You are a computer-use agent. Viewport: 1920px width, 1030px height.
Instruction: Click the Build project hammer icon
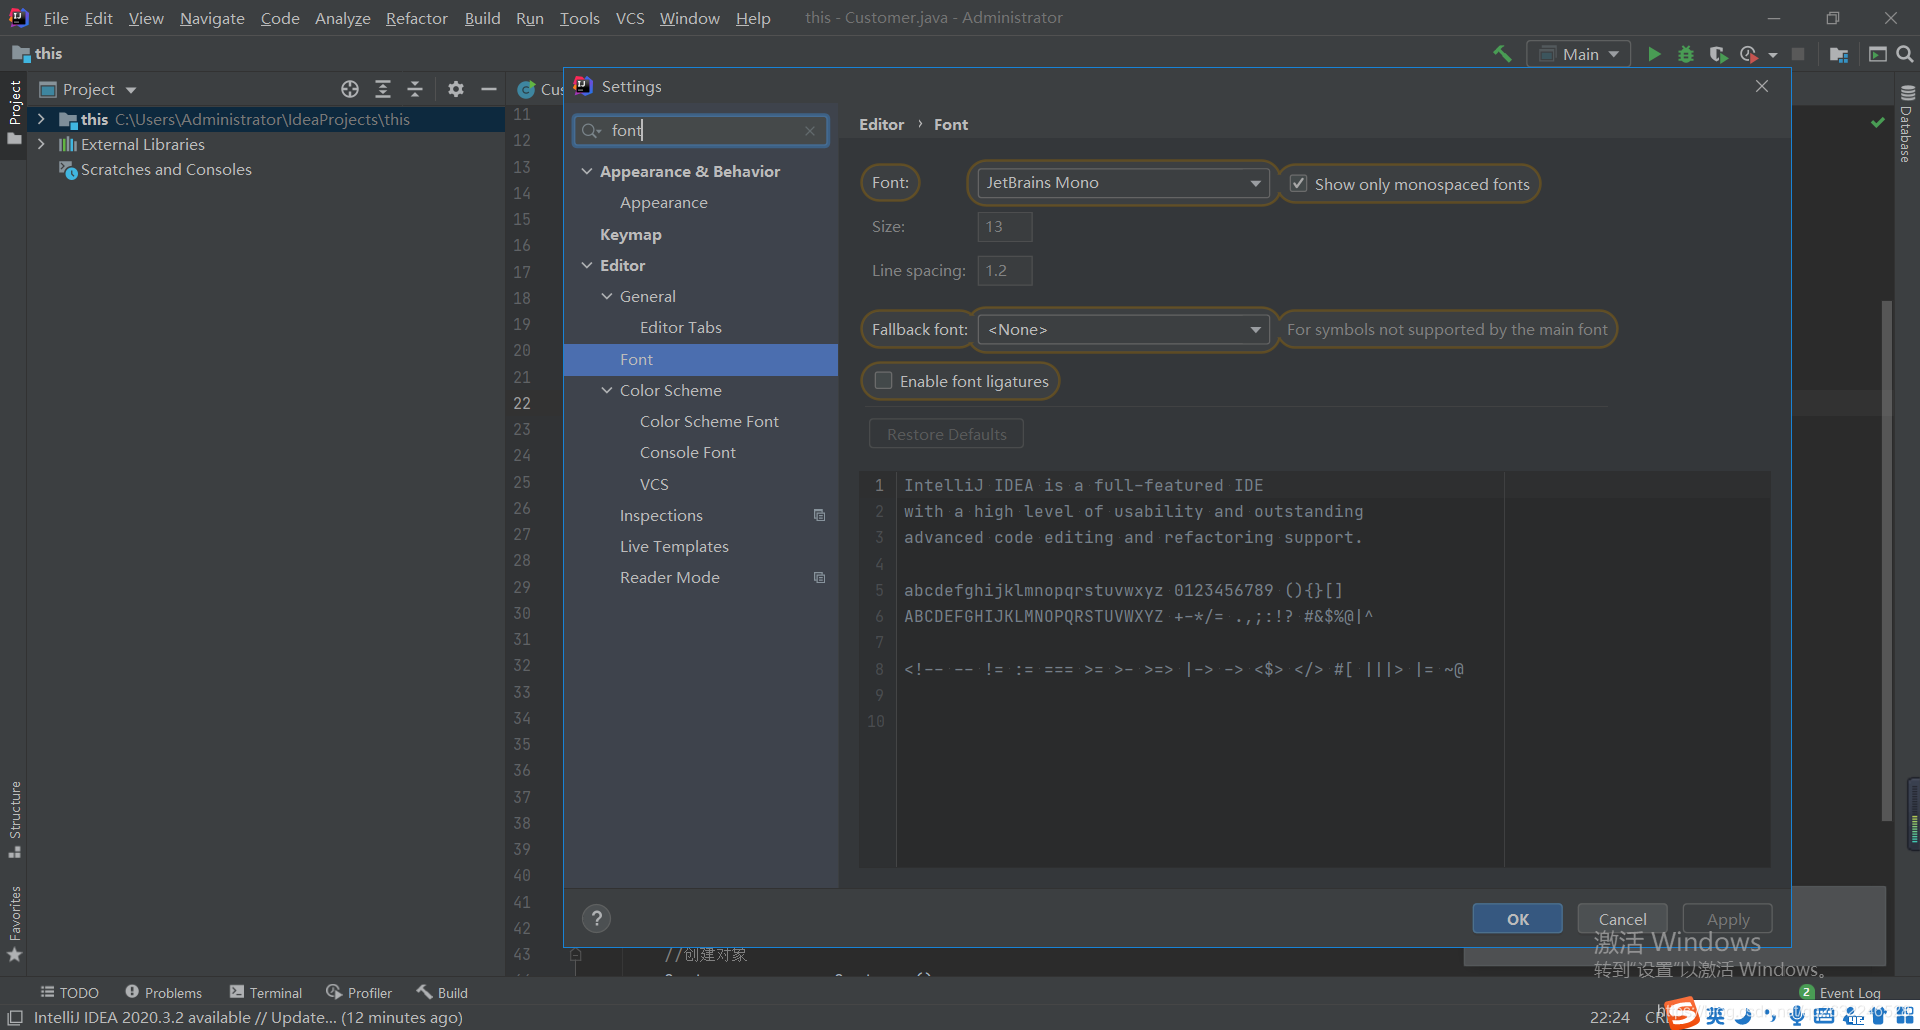click(1502, 54)
